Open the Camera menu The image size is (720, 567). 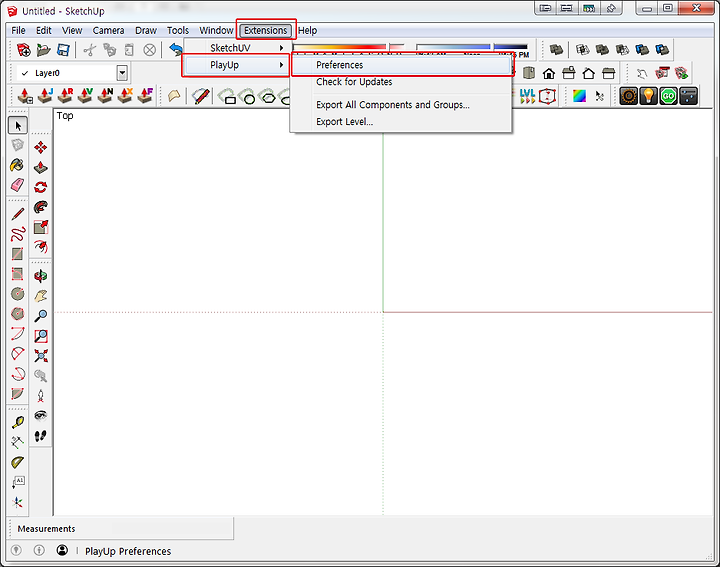pos(108,30)
